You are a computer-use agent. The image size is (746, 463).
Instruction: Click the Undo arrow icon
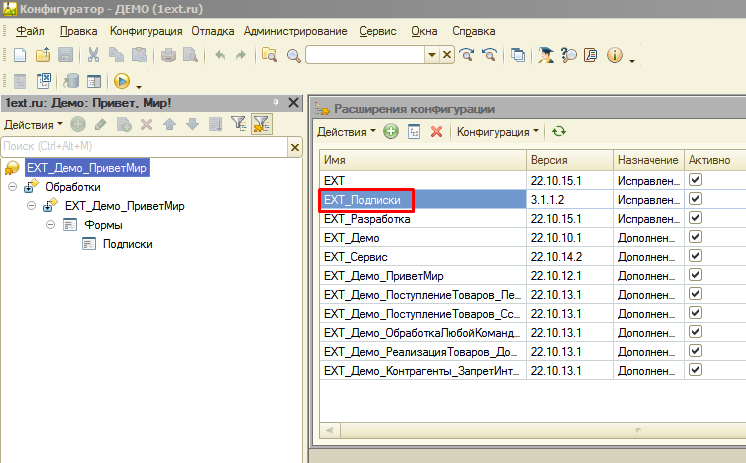coord(220,55)
